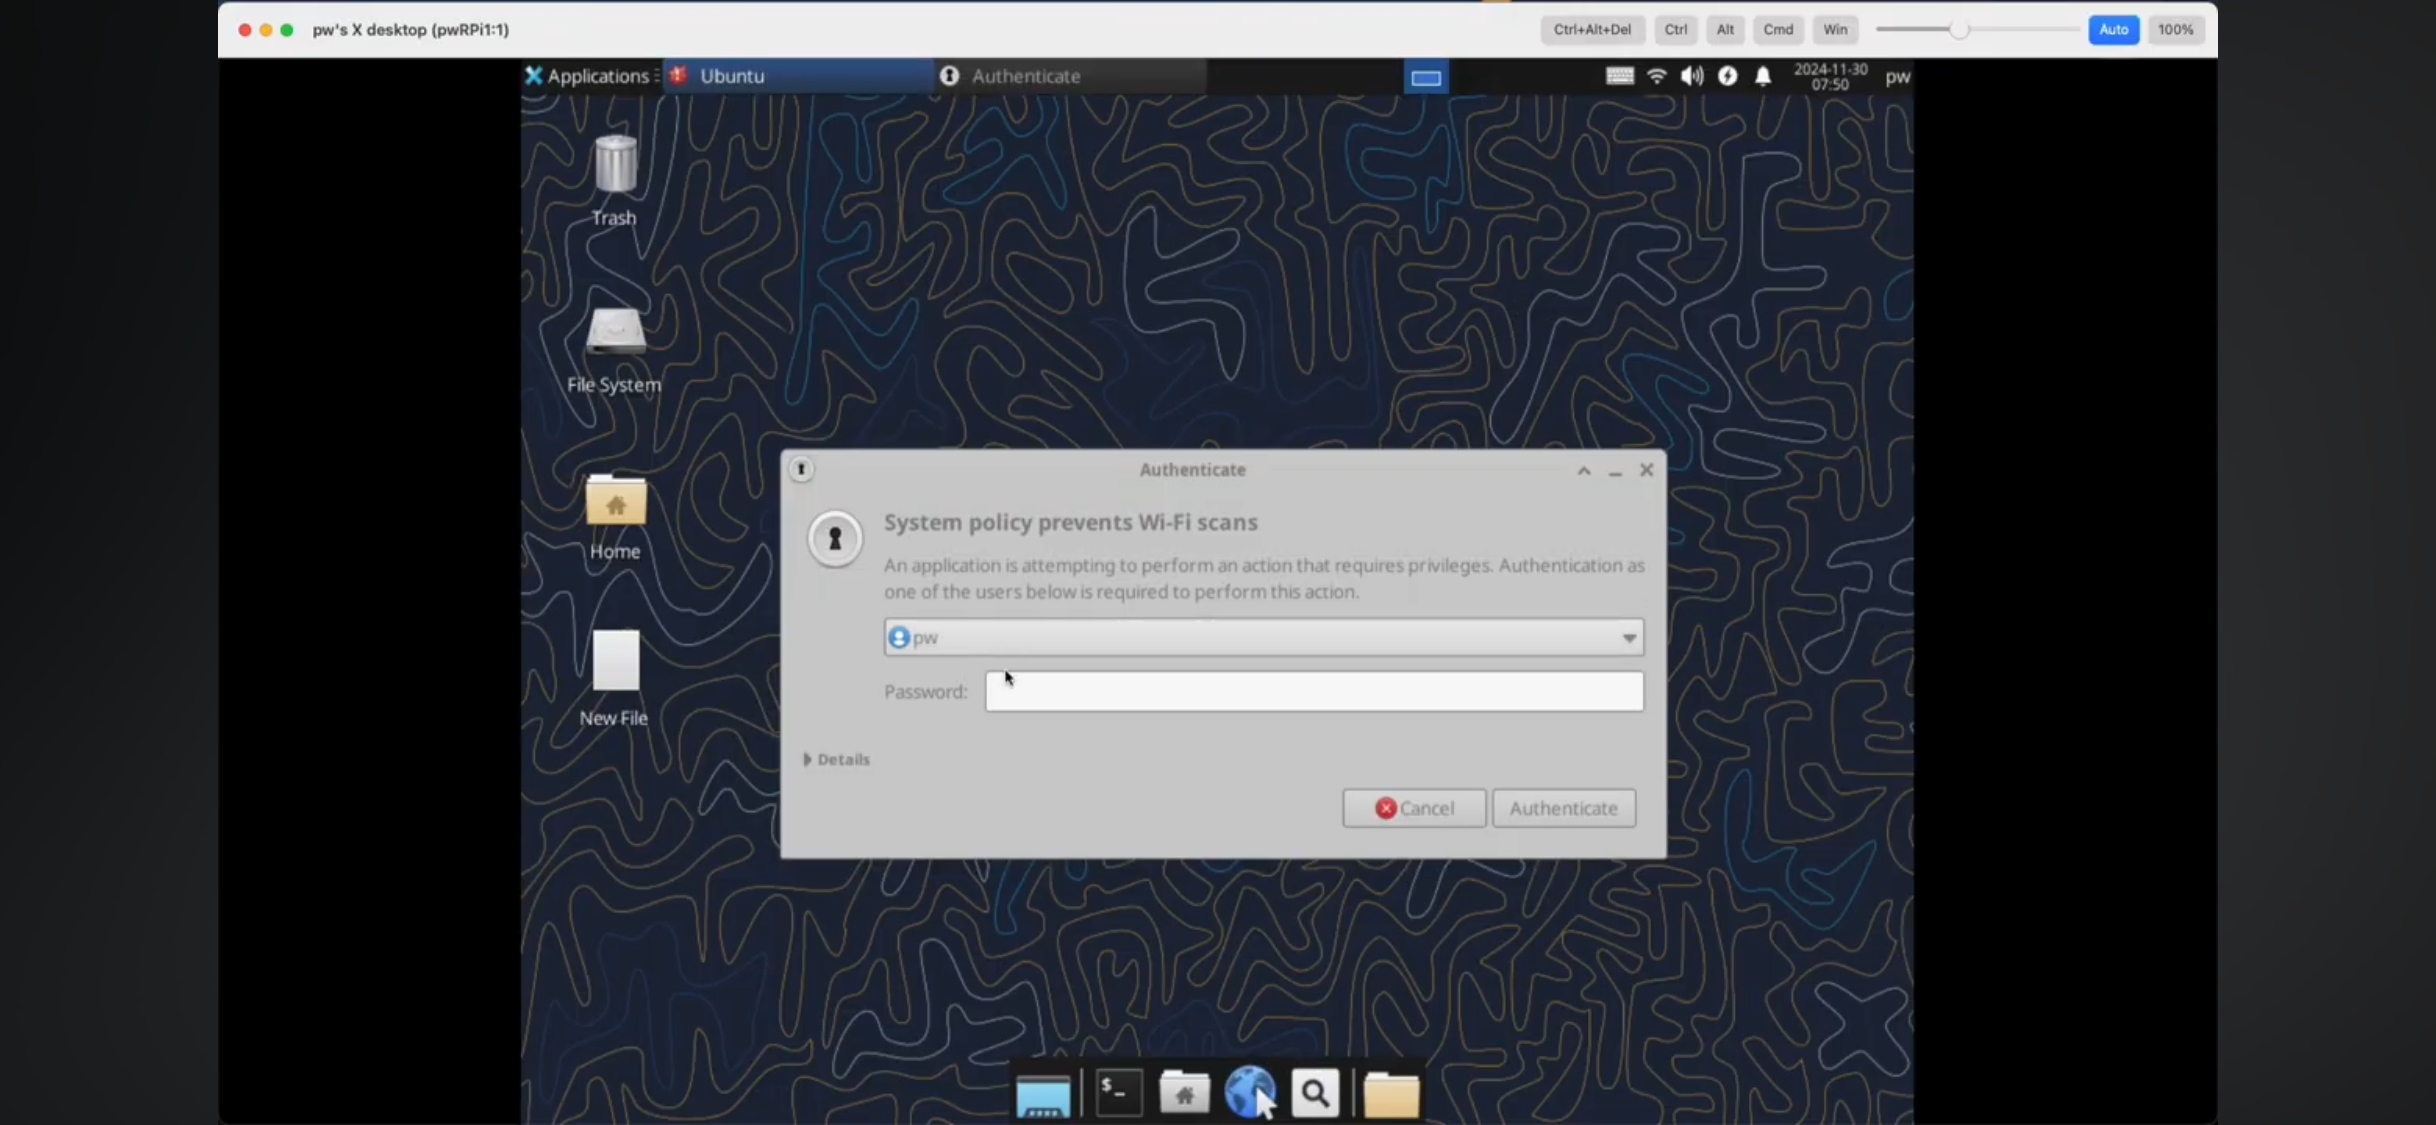Open the magnifier search dock icon
2436x1125 pixels.
(x=1315, y=1093)
